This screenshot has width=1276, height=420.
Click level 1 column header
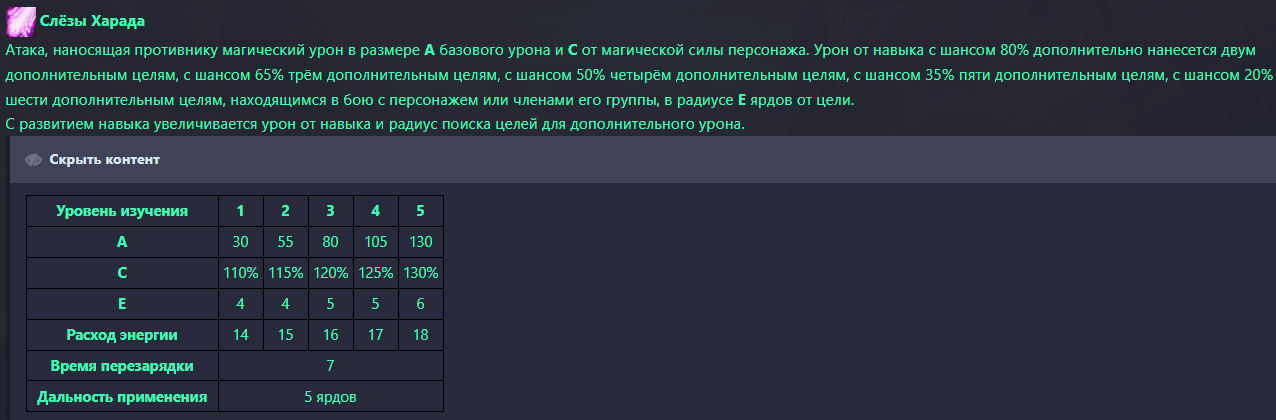(x=240, y=211)
